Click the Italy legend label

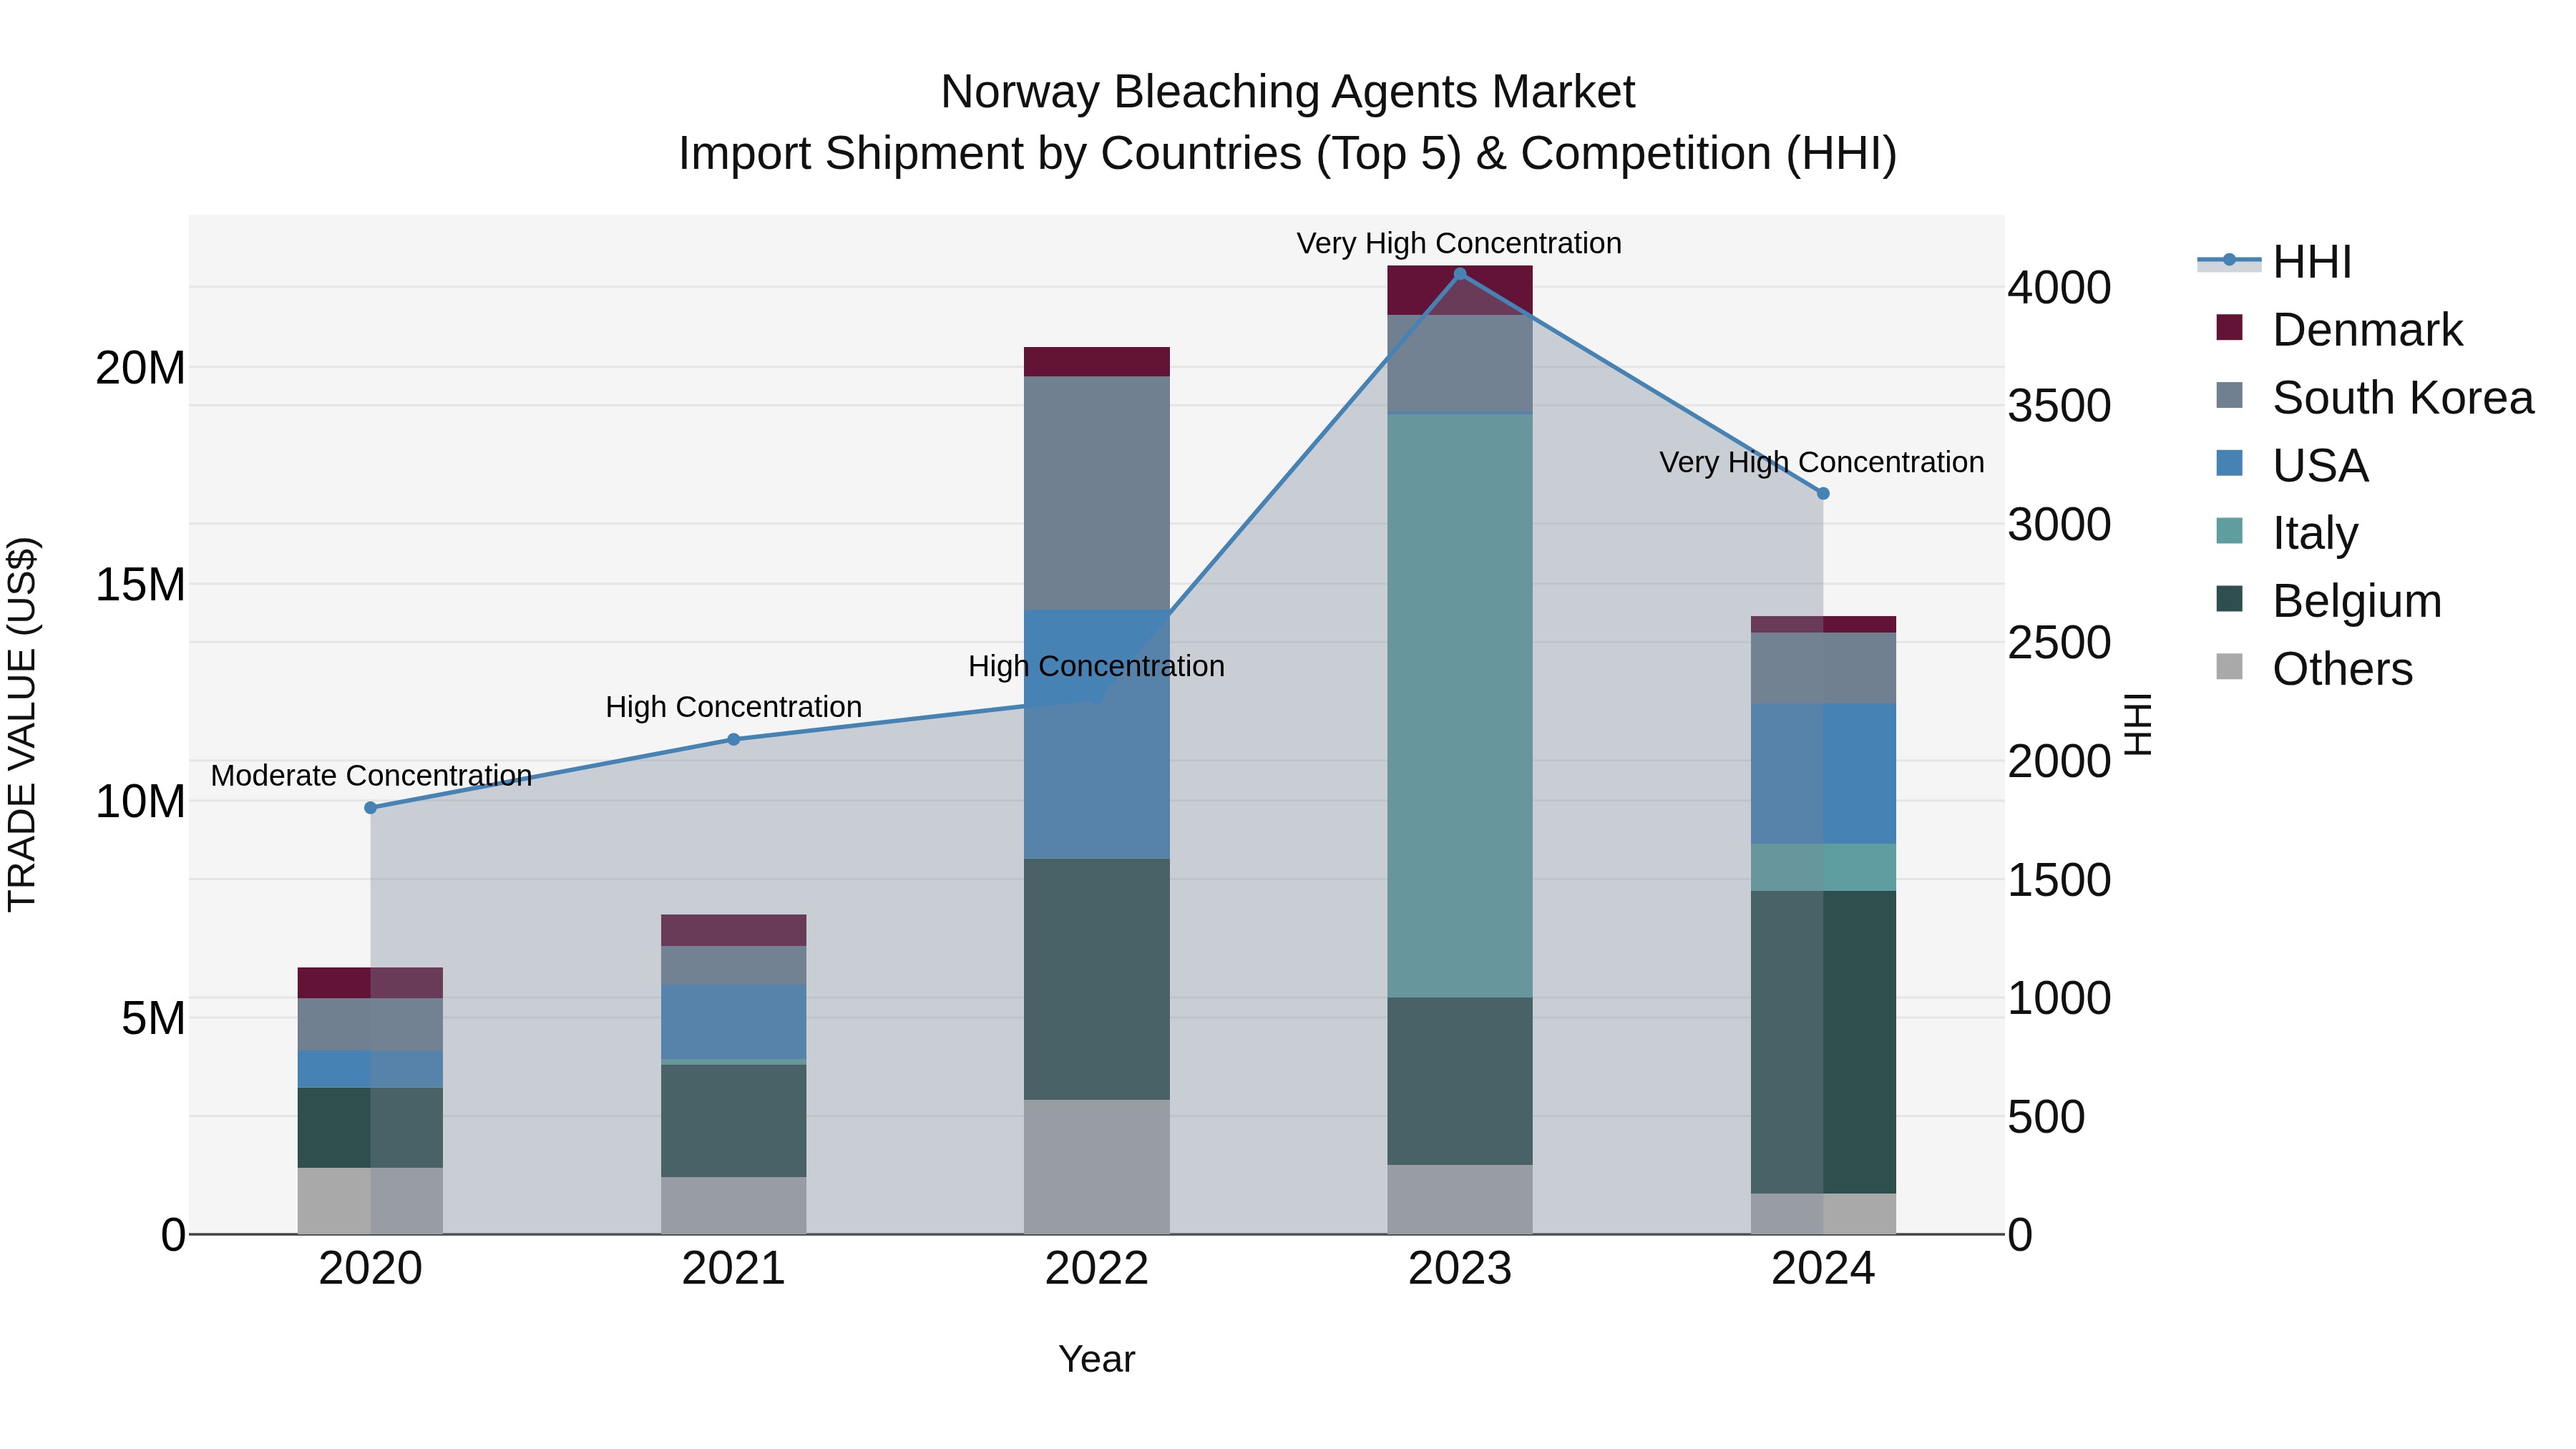(x=2315, y=534)
